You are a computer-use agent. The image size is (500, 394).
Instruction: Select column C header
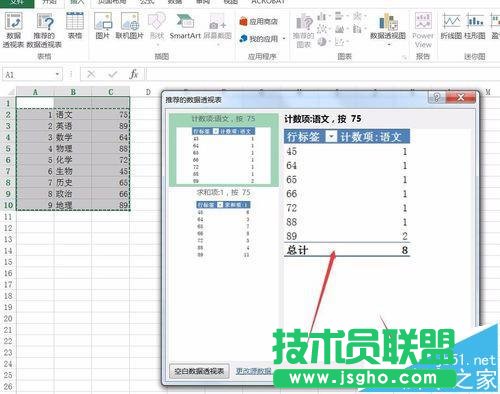tap(111, 92)
